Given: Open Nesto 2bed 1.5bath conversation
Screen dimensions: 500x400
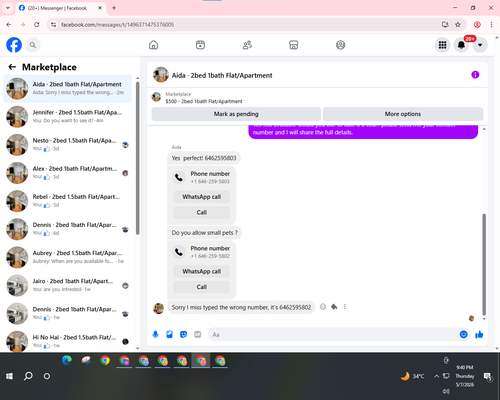Looking at the screenshot, I should pyautogui.click(x=68, y=145).
